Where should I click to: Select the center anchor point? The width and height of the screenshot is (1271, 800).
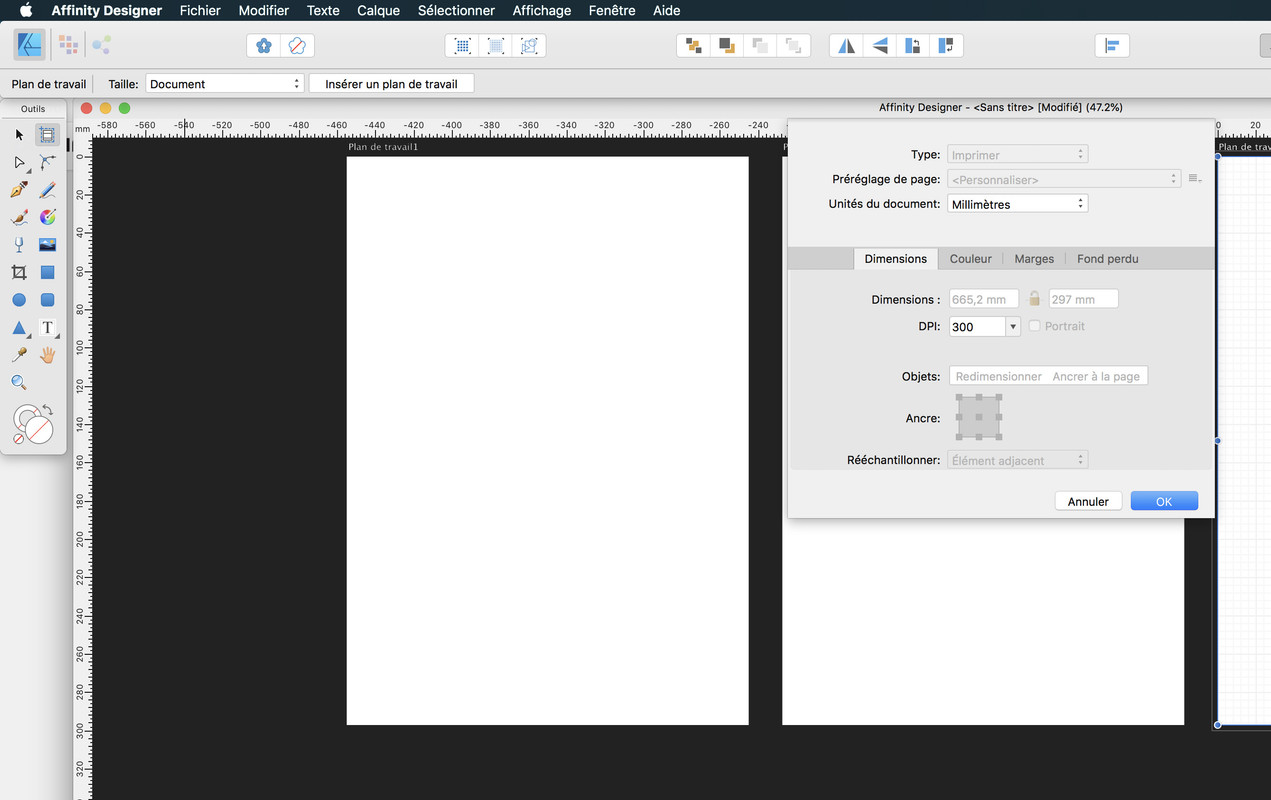click(979, 417)
